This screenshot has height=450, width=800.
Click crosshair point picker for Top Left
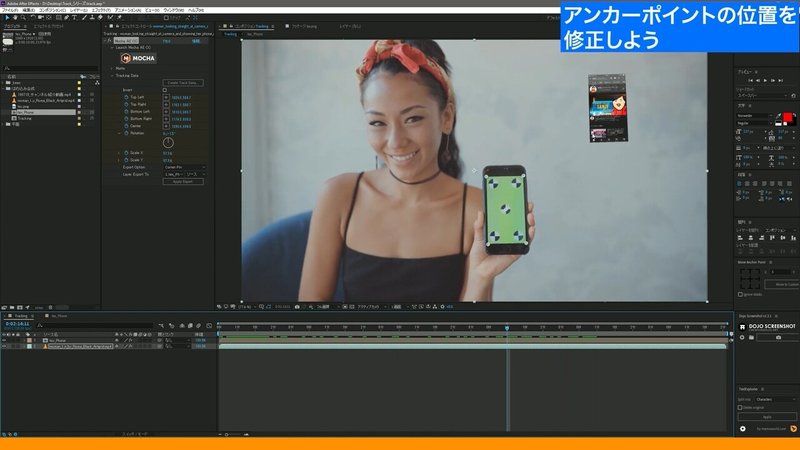[x=166, y=97]
